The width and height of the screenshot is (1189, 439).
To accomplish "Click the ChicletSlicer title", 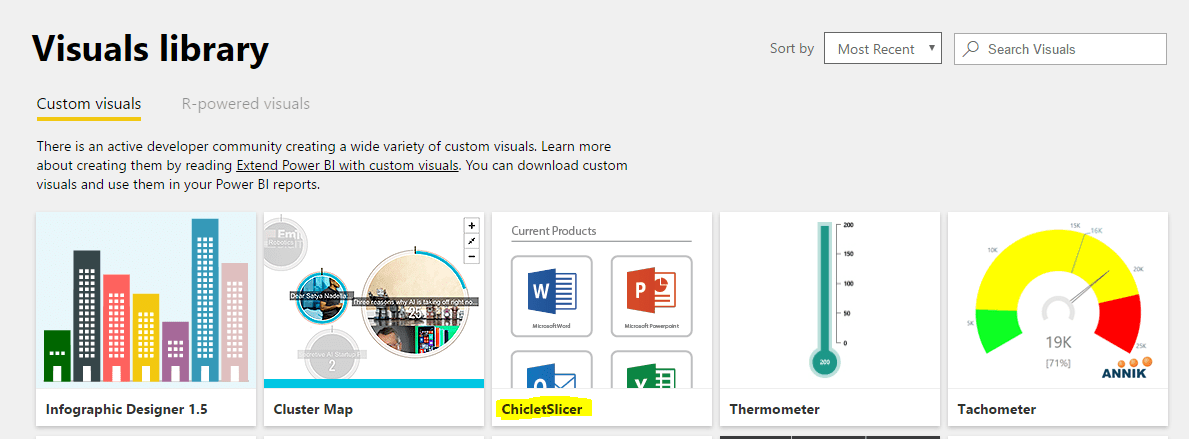I will [542, 409].
